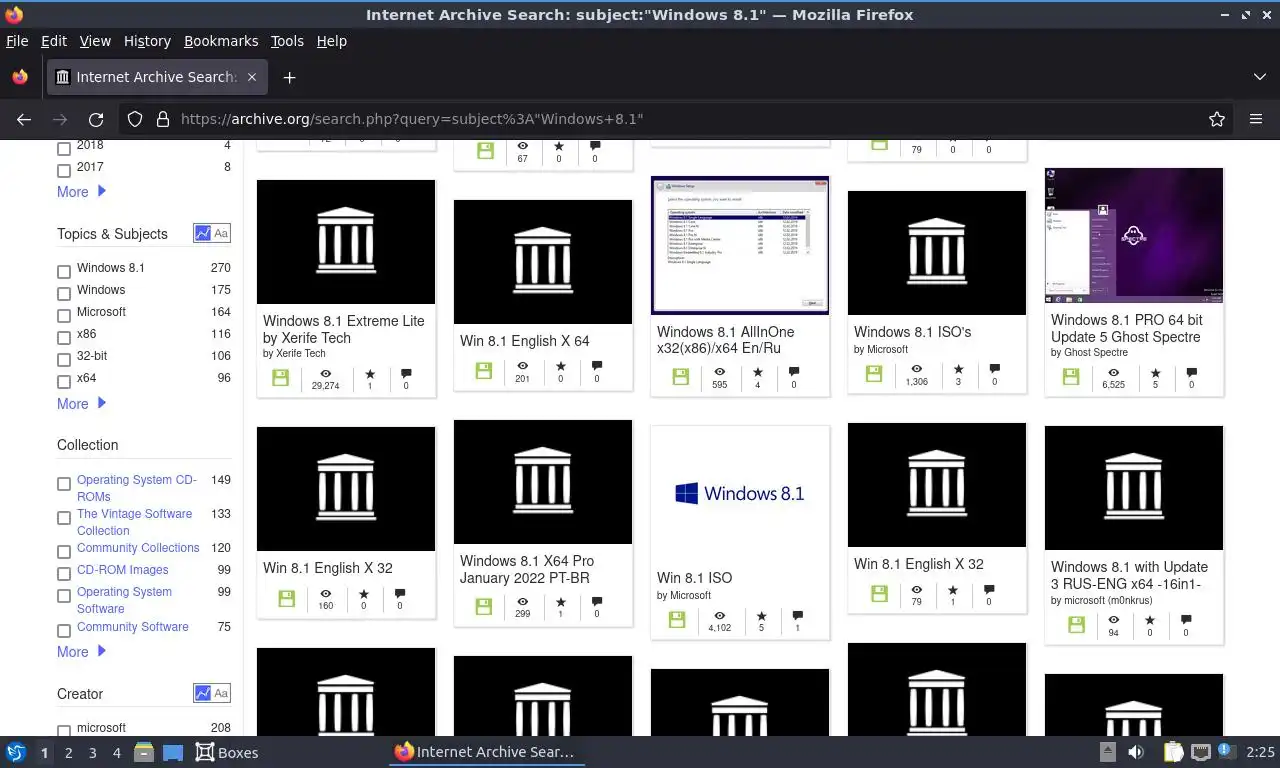Check the CD-ROM Images collection checkbox

pyautogui.click(x=64, y=573)
